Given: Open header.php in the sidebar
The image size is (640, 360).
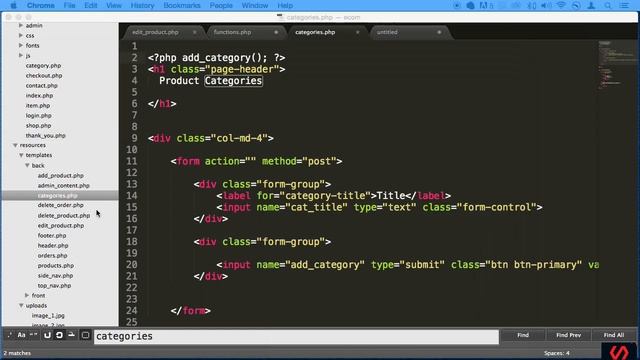Looking at the screenshot, I should point(53,245).
